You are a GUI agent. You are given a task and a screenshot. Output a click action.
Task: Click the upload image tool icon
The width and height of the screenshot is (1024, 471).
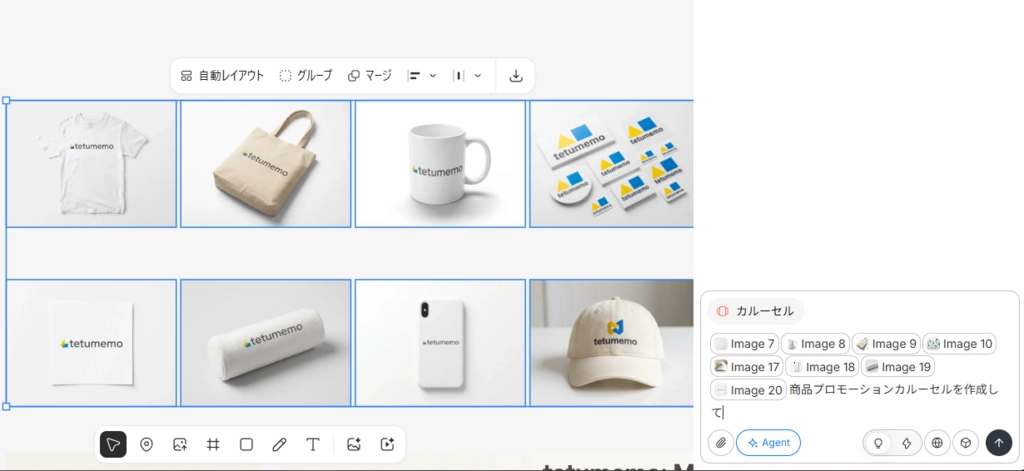pyautogui.click(x=180, y=445)
